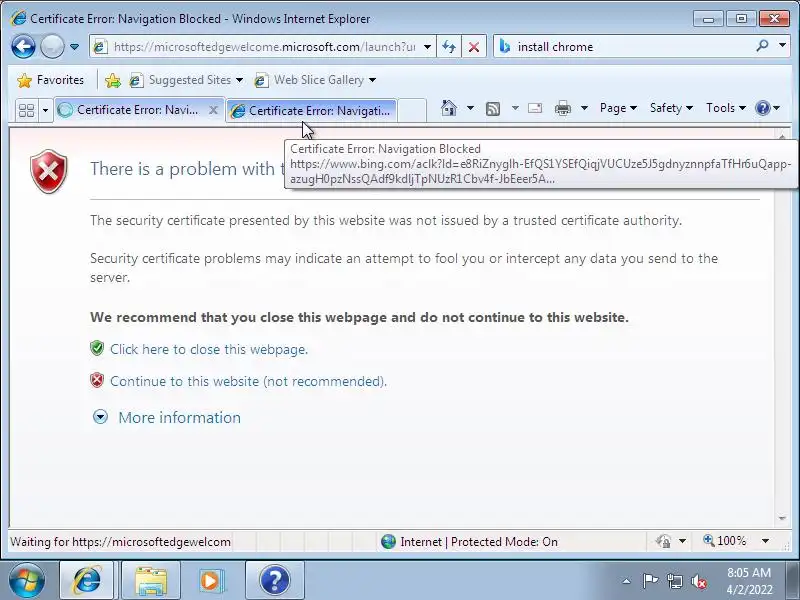Click the Home toolbar icon
The width and height of the screenshot is (800, 600).
point(449,108)
